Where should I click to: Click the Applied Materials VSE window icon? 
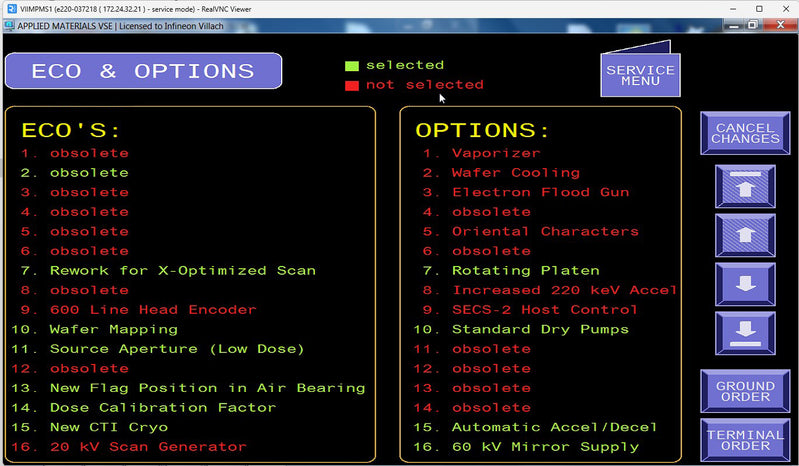click(9, 25)
